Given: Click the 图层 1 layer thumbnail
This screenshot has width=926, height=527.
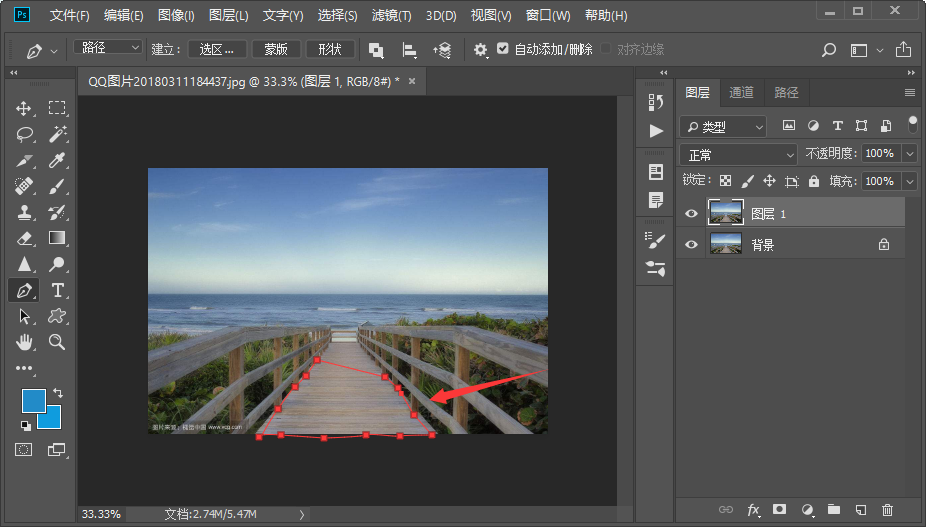Looking at the screenshot, I should point(726,212).
